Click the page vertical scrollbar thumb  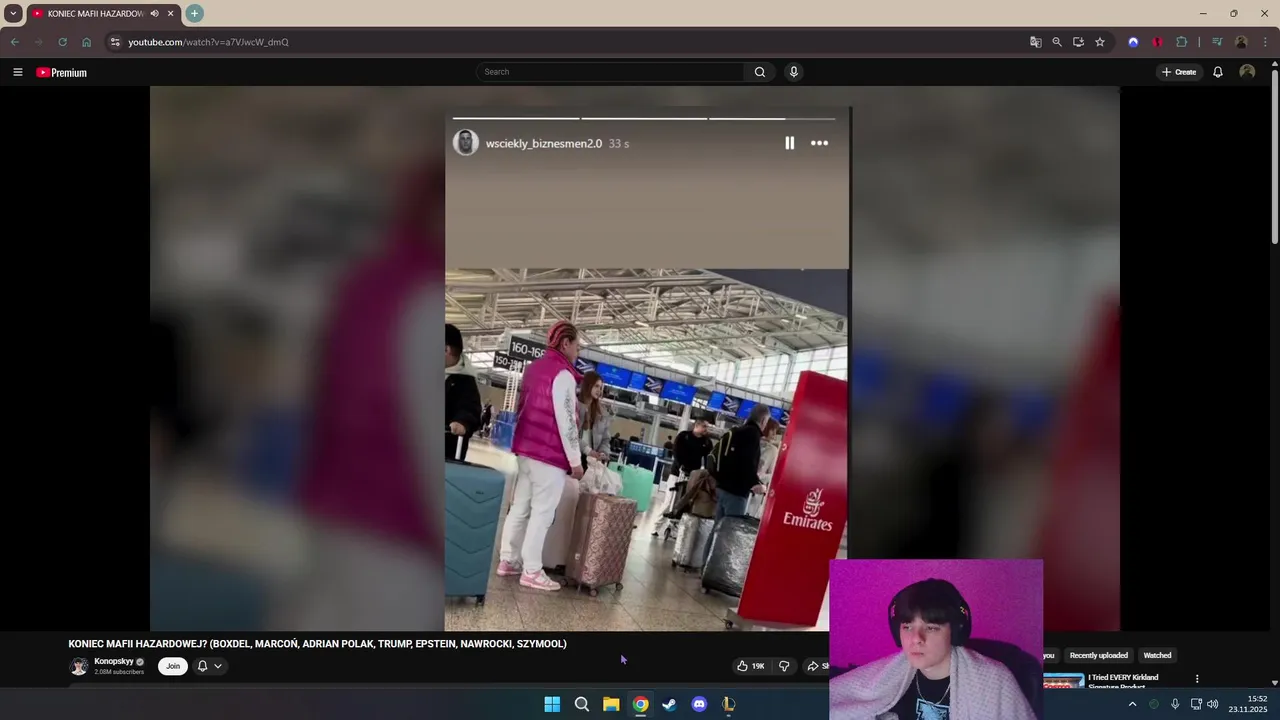pyautogui.click(x=1275, y=155)
